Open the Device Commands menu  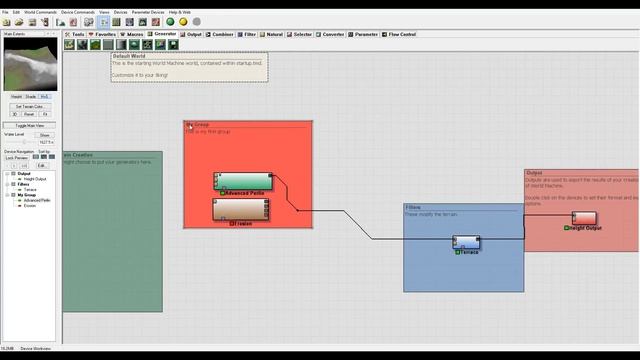click(78, 12)
